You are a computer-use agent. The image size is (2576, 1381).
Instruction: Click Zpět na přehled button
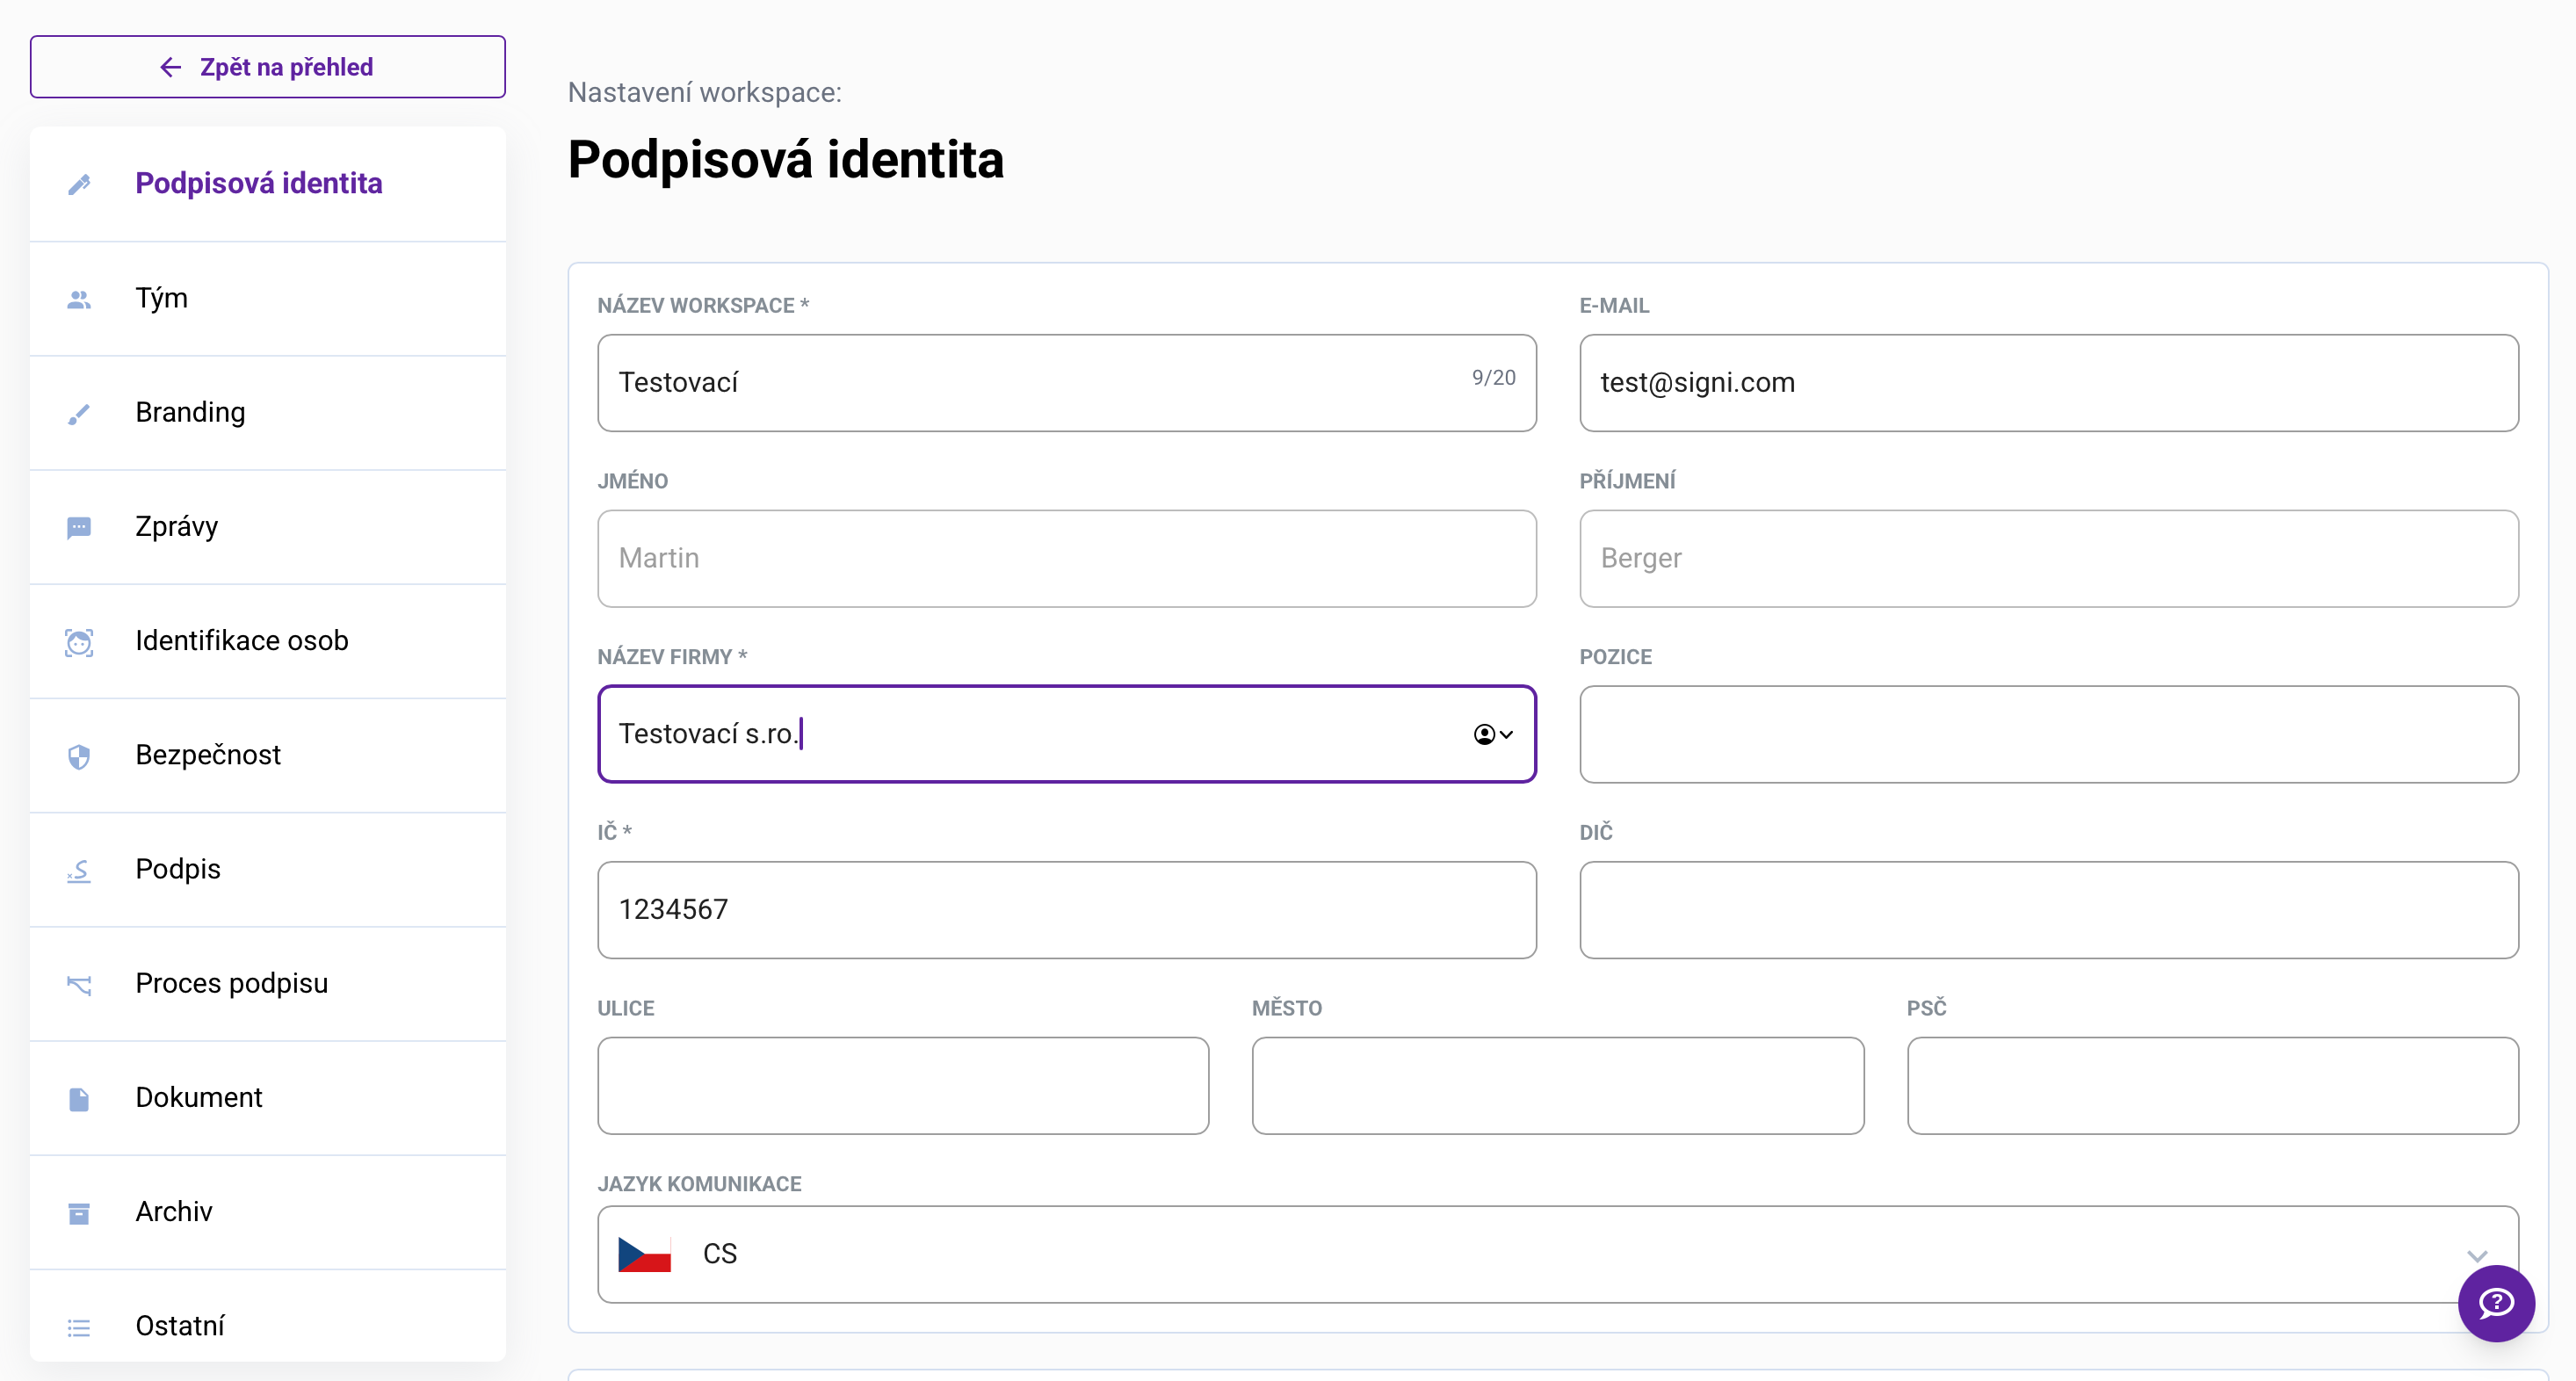pyautogui.click(x=267, y=67)
